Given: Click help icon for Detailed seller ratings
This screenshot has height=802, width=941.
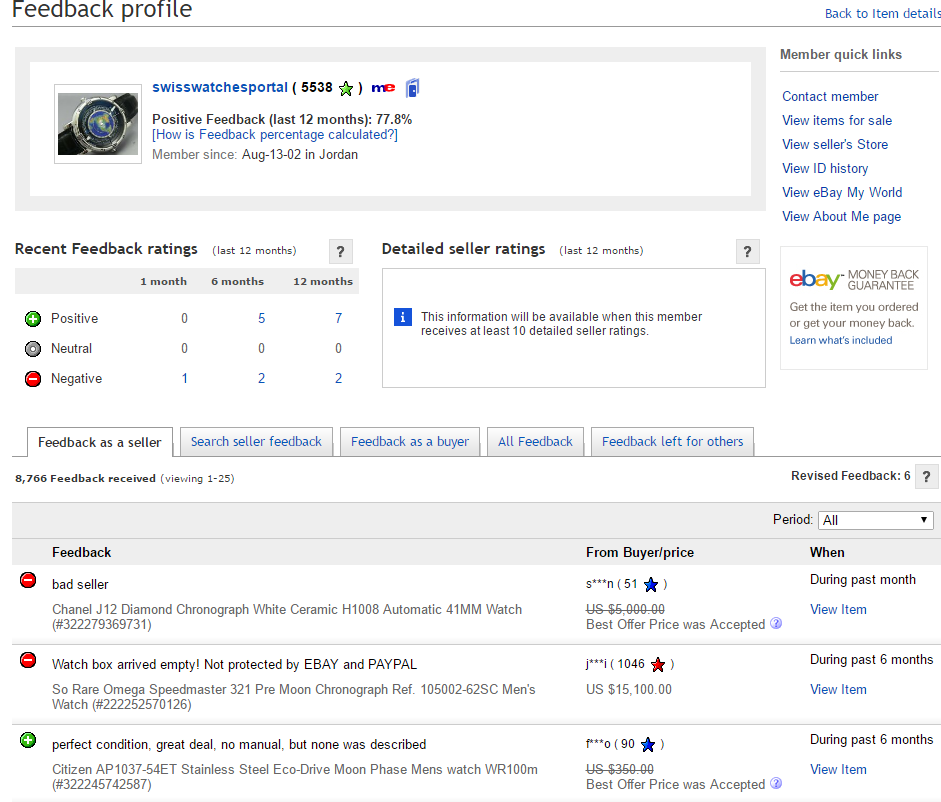Looking at the screenshot, I should [747, 251].
